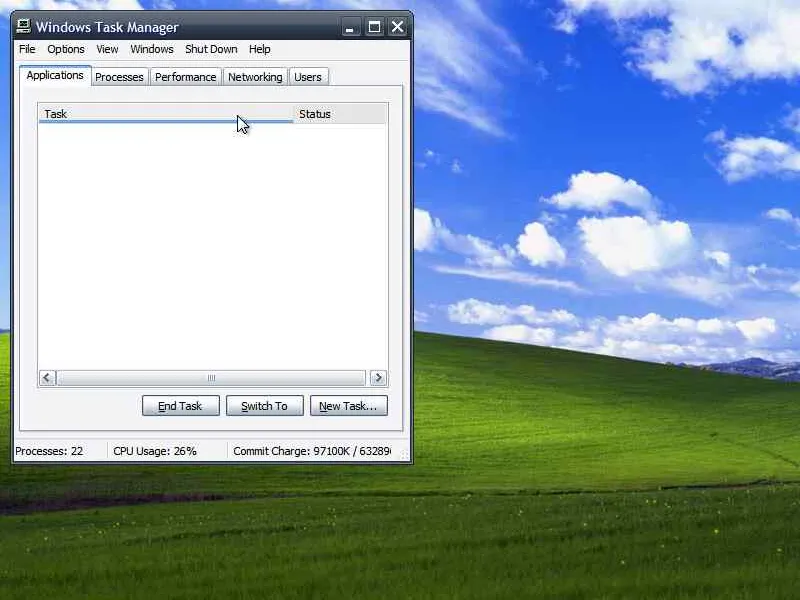Click the resize grip in status bar

(x=404, y=454)
